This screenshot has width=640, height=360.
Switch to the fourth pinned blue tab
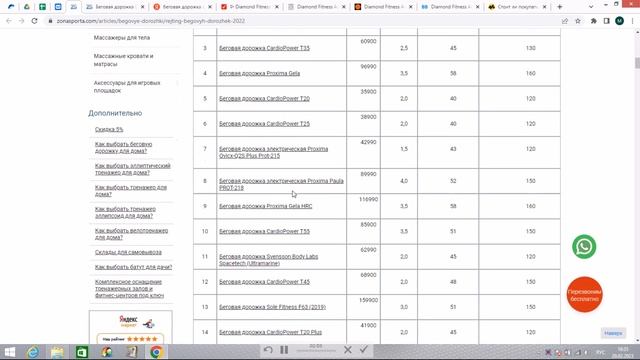(x=58, y=7)
